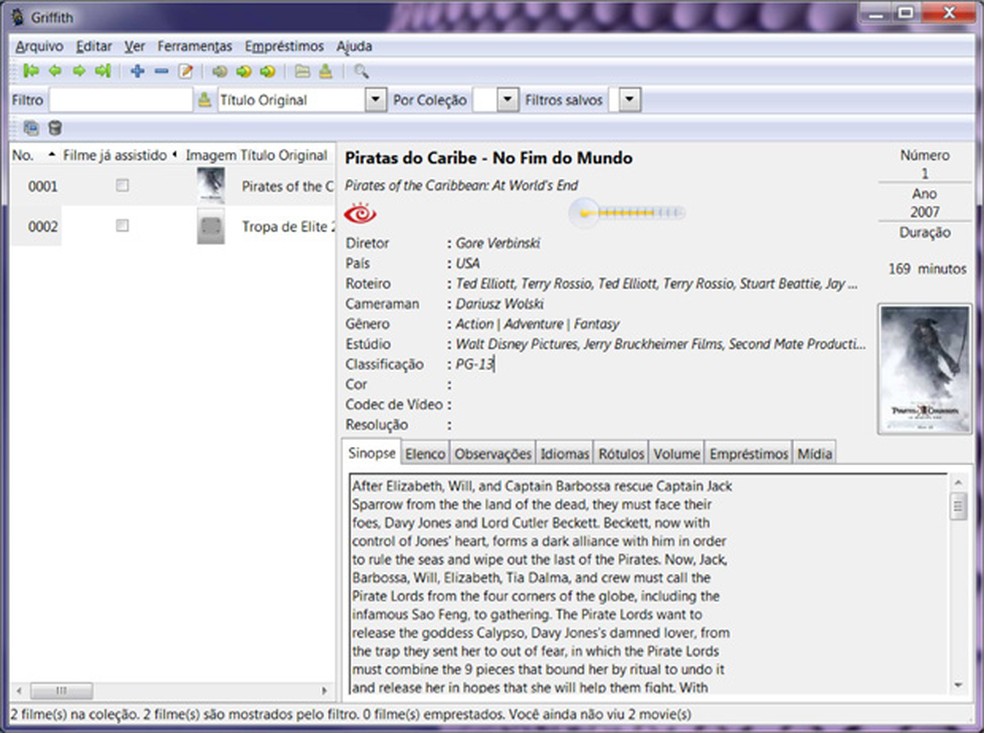Click the middle yellow-green arrow toolbar icon
The image size is (984, 733).
coord(243,72)
